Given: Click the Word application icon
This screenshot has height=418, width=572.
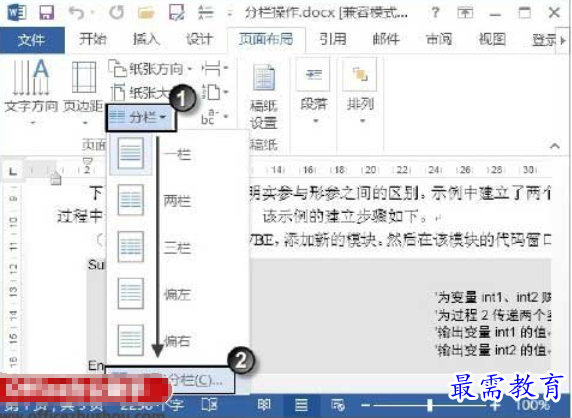Looking at the screenshot, I should point(17,13).
